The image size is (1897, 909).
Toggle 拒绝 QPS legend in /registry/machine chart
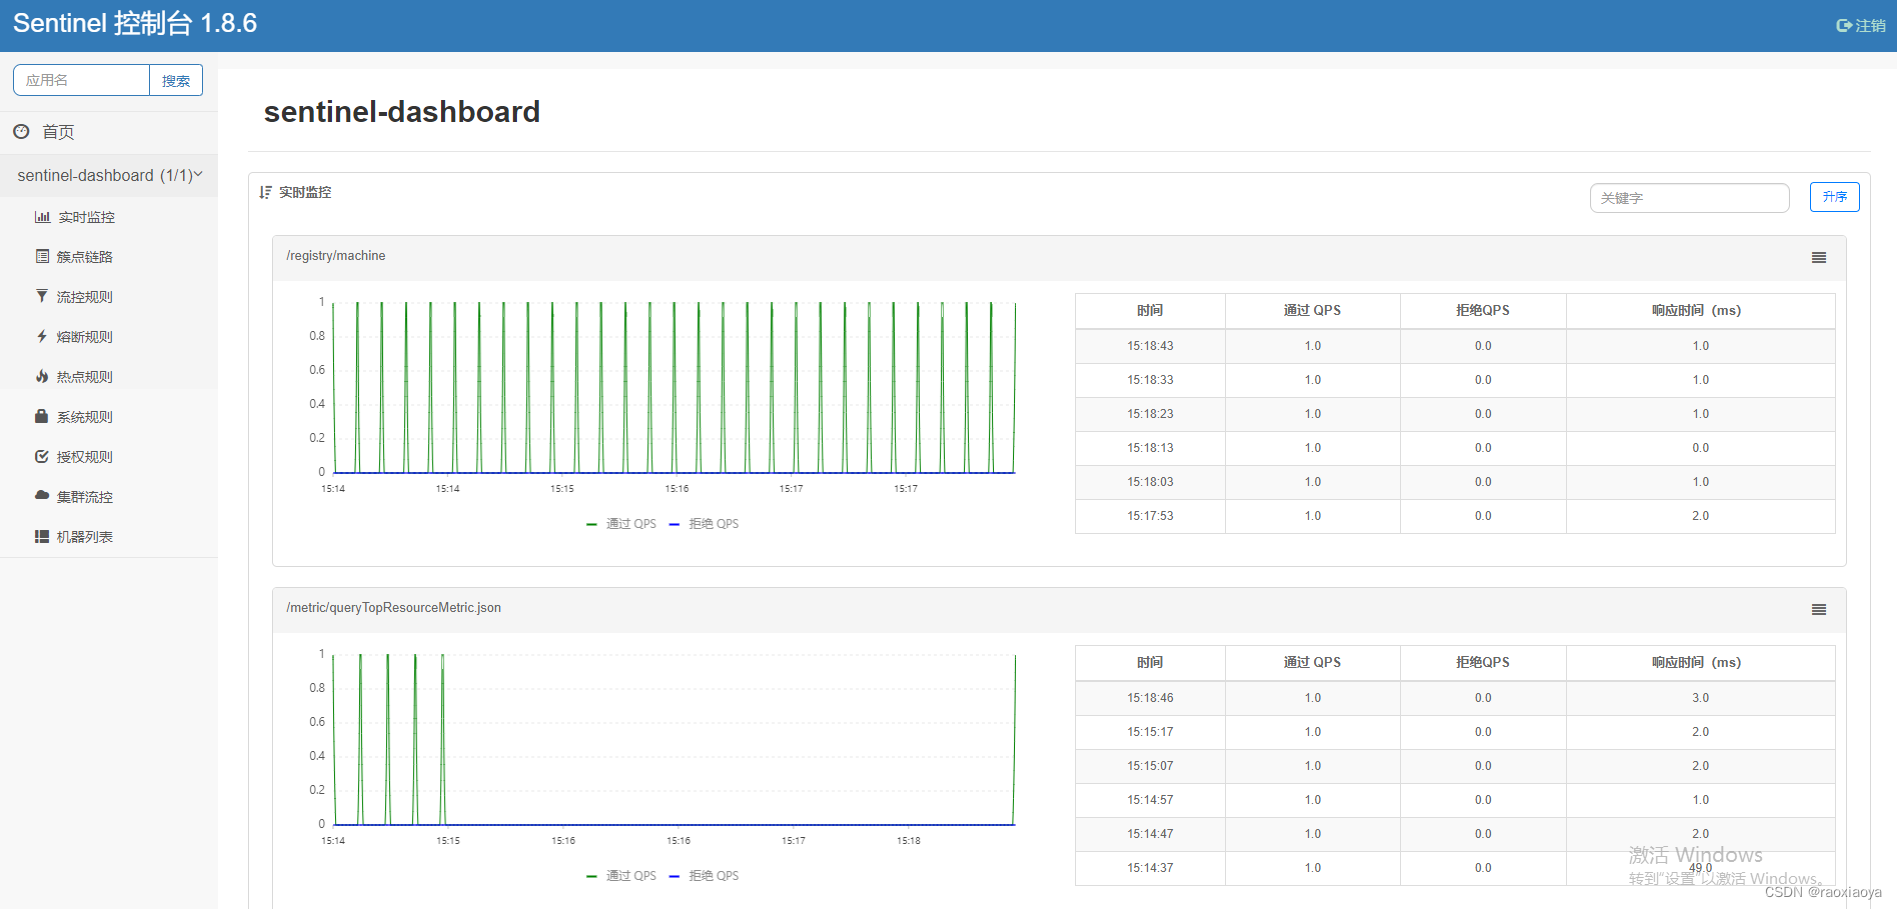(704, 524)
